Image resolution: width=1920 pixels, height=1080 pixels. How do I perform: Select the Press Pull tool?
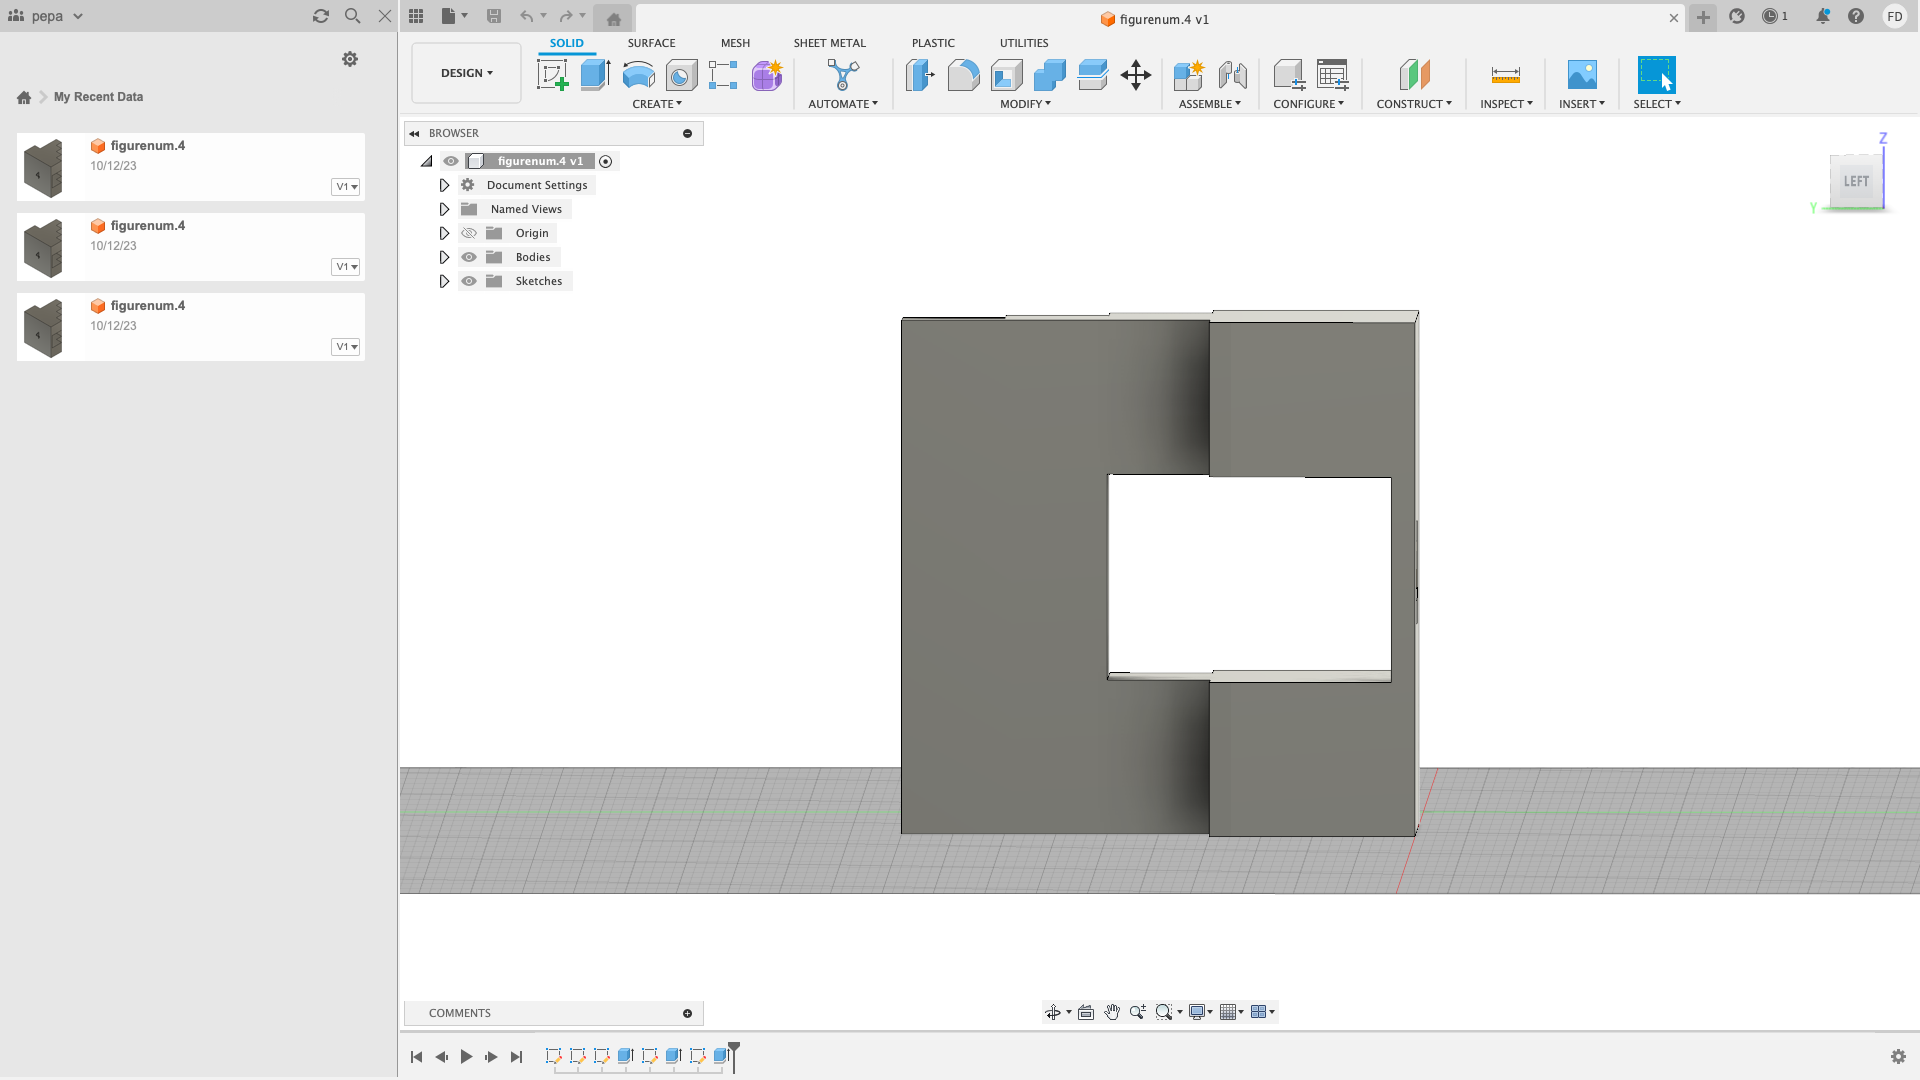920,75
